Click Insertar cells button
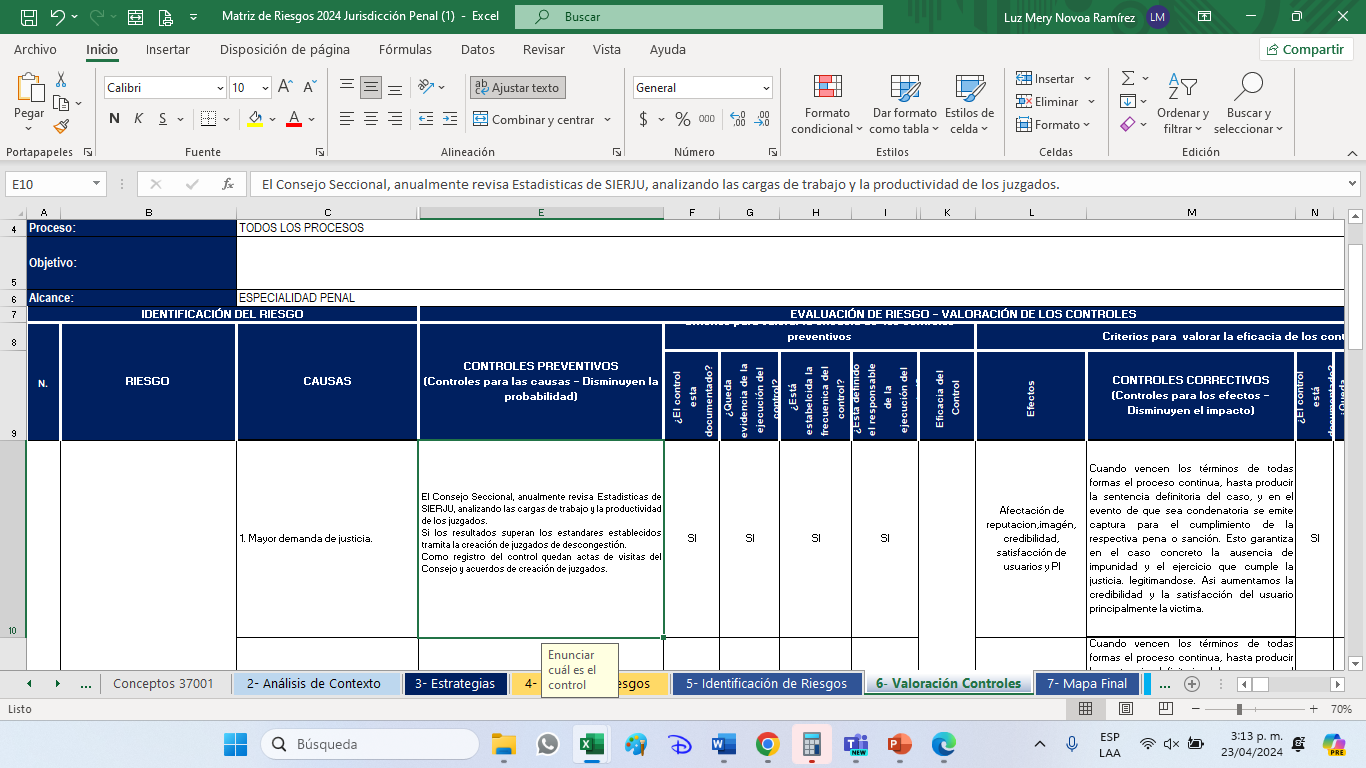The height and width of the screenshot is (768, 1366). pos(1045,78)
